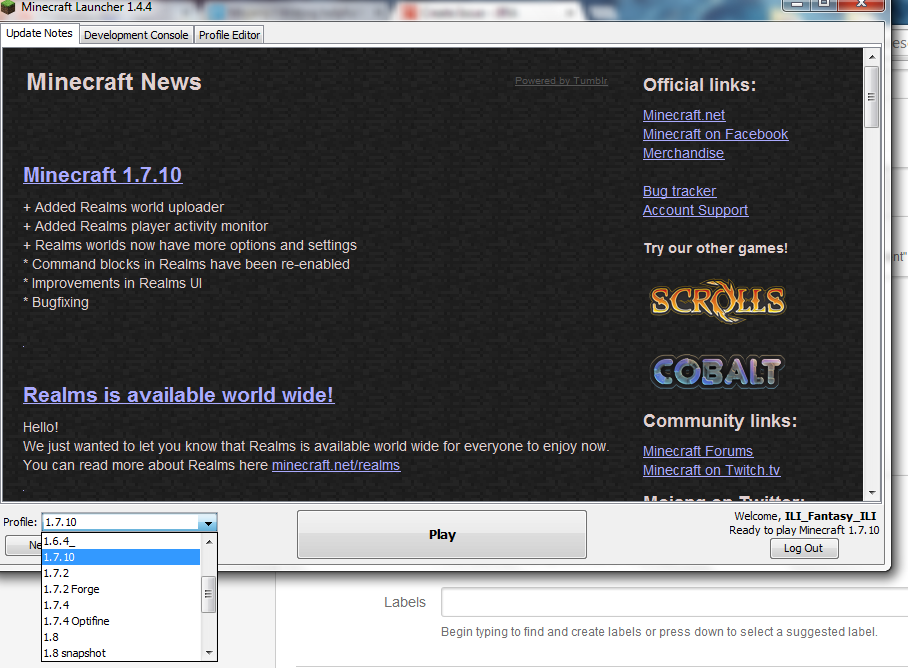Screen dimensions: 908x668
Task: Open the Profile Editor tab
Action: (229, 35)
